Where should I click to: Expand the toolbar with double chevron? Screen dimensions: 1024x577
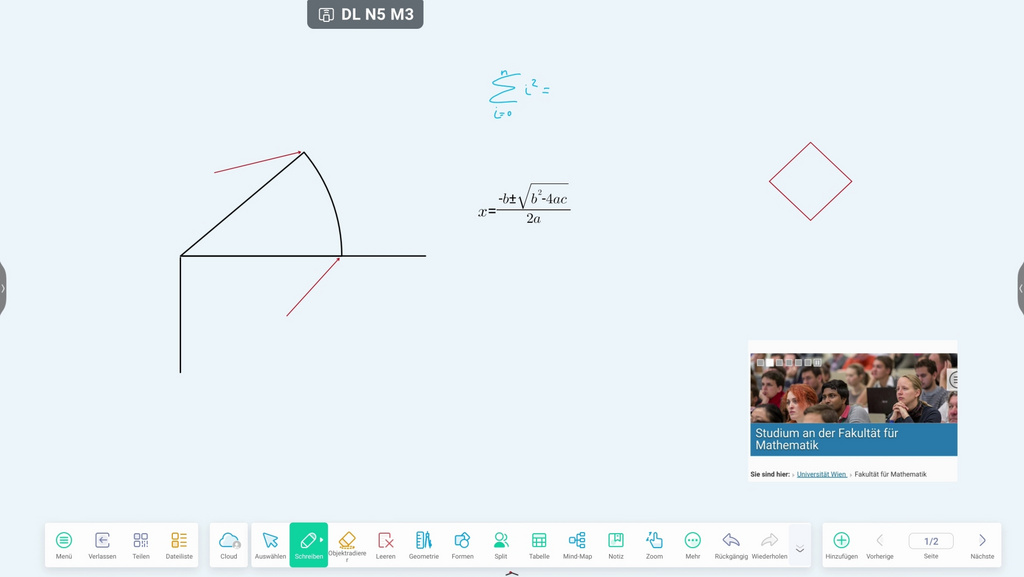[x=800, y=549]
